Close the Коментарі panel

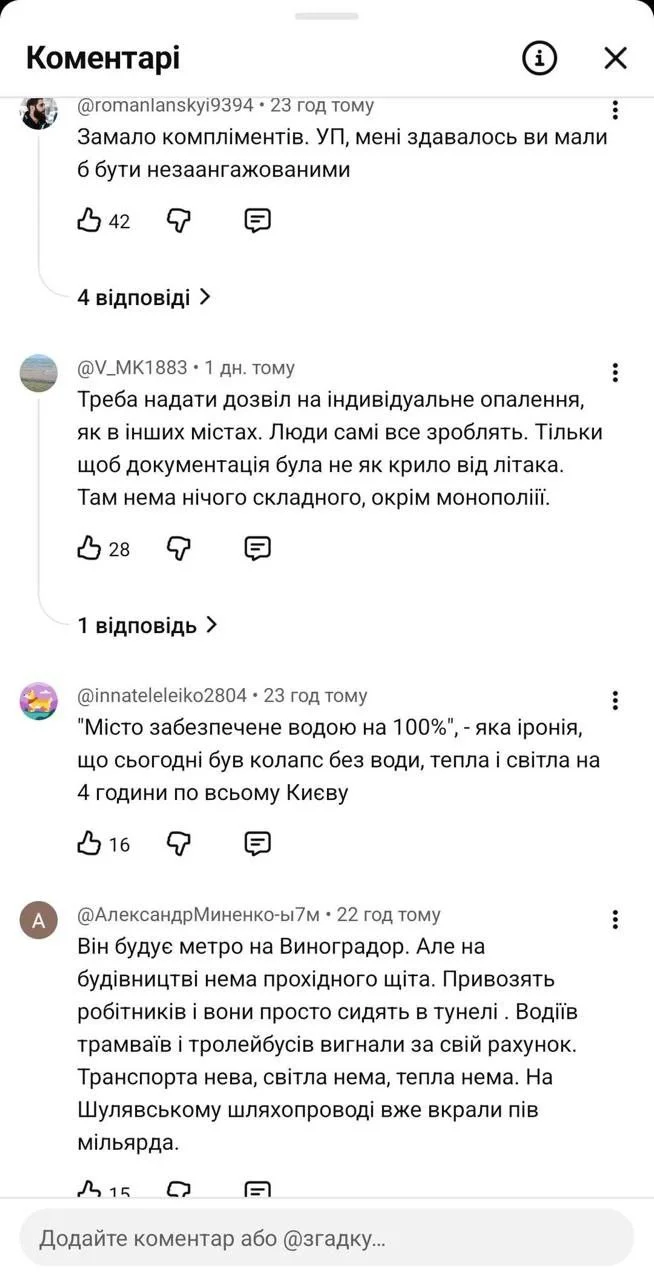615,58
